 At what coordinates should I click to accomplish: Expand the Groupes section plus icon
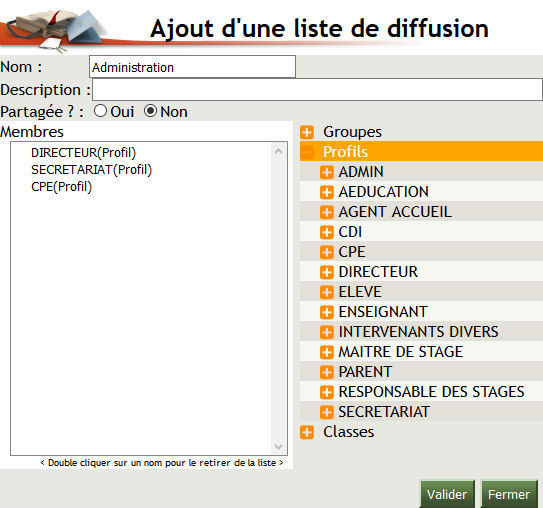(x=307, y=132)
